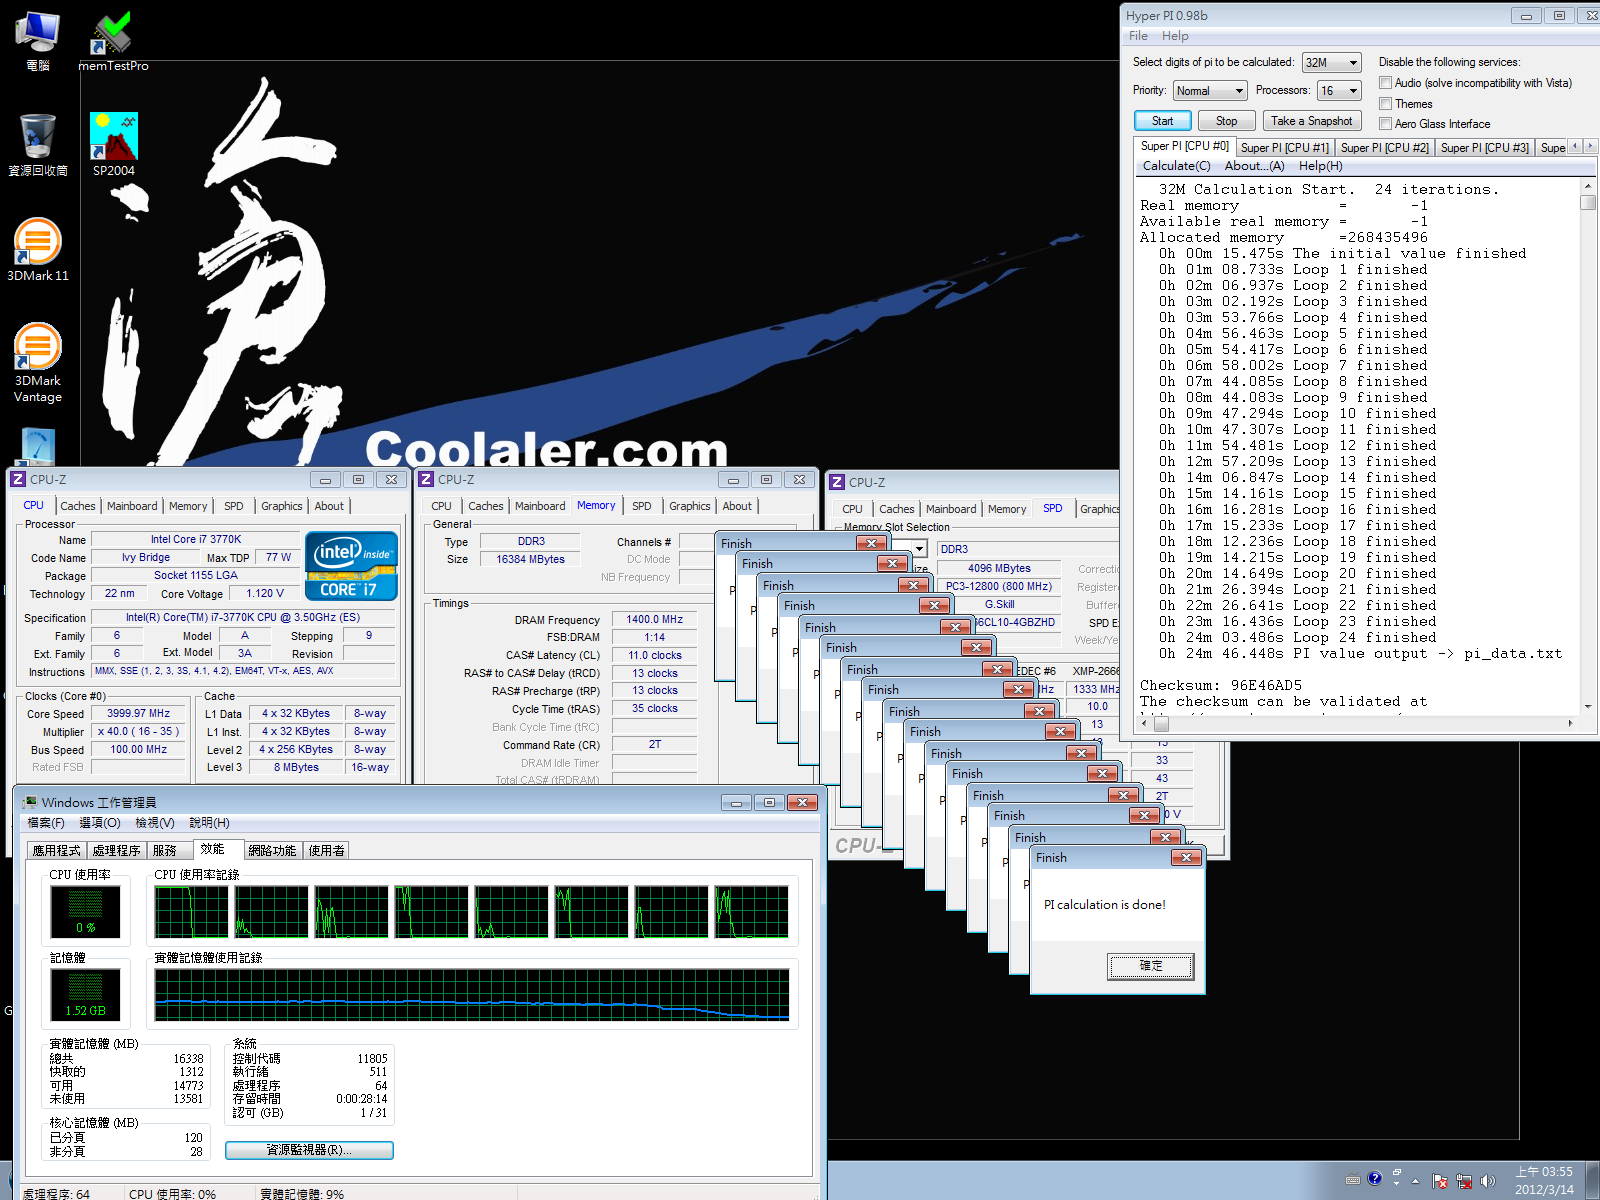Viewport: 1600px width, 1200px height.
Task: Open the Hyper PI Help menu
Action: [x=1175, y=36]
